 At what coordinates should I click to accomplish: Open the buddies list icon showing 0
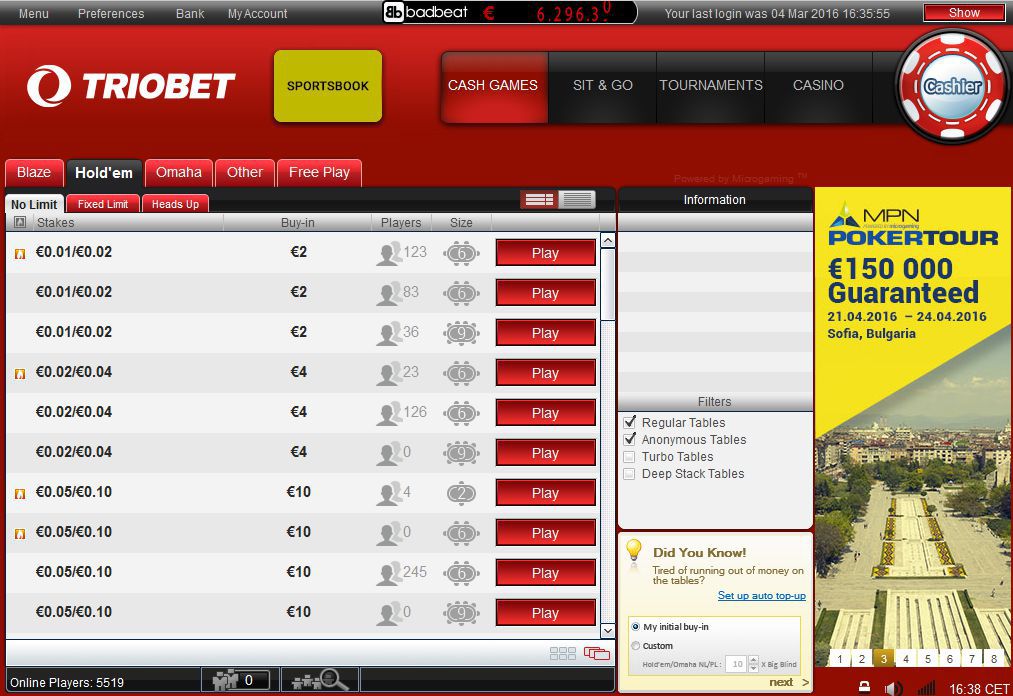[x=240, y=680]
